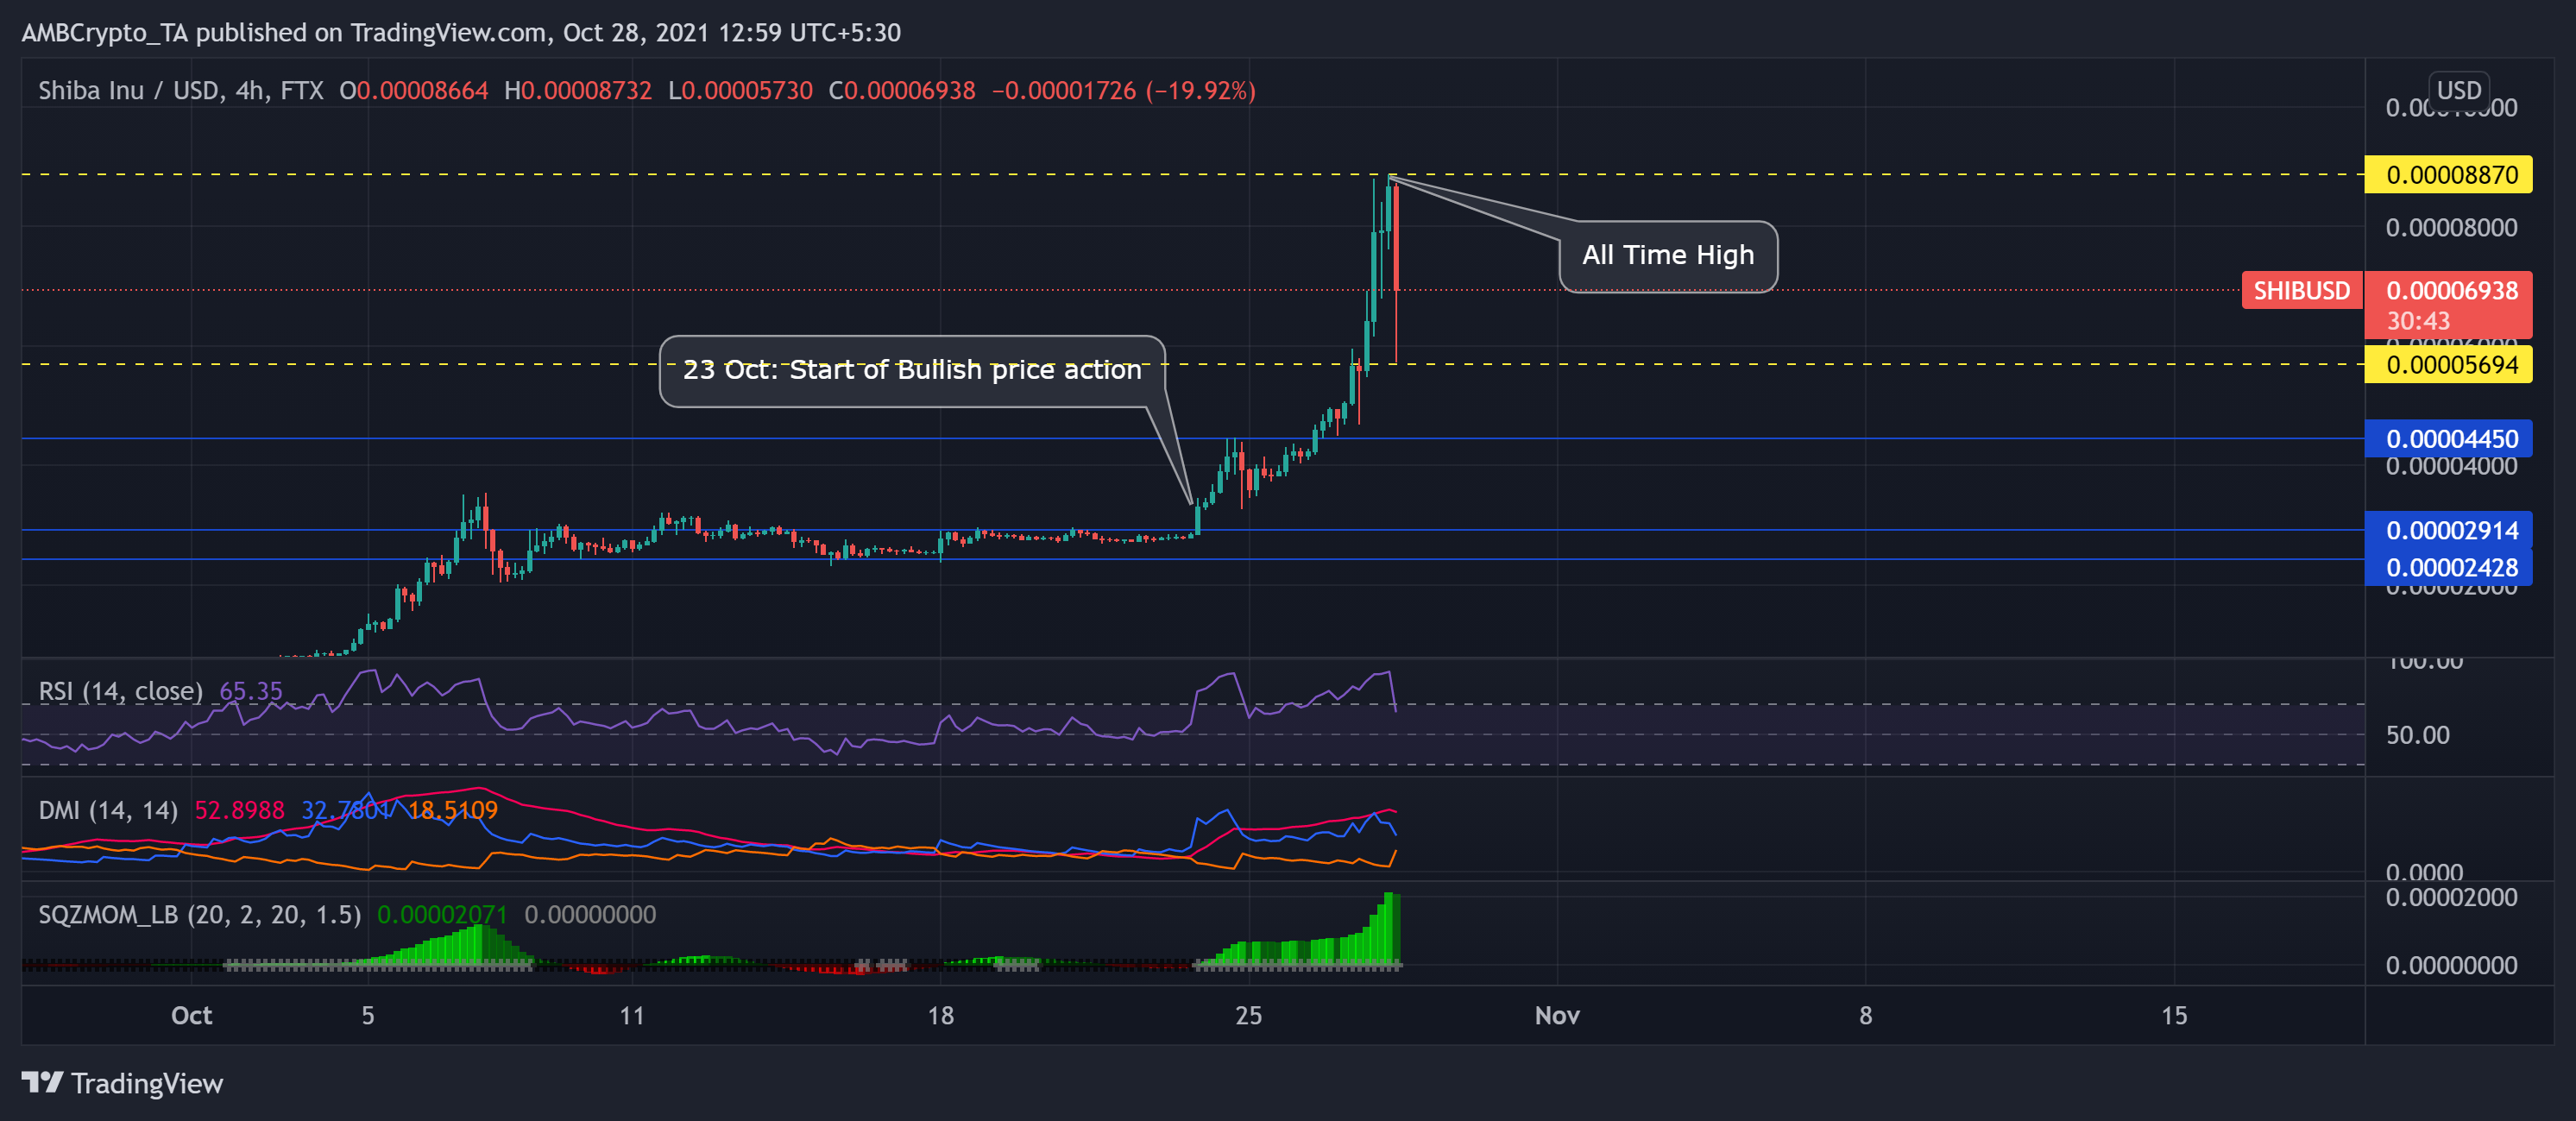Click the 0.00005694 yellow price label
Viewport: 2576px width, 1121px height.
(2448, 365)
